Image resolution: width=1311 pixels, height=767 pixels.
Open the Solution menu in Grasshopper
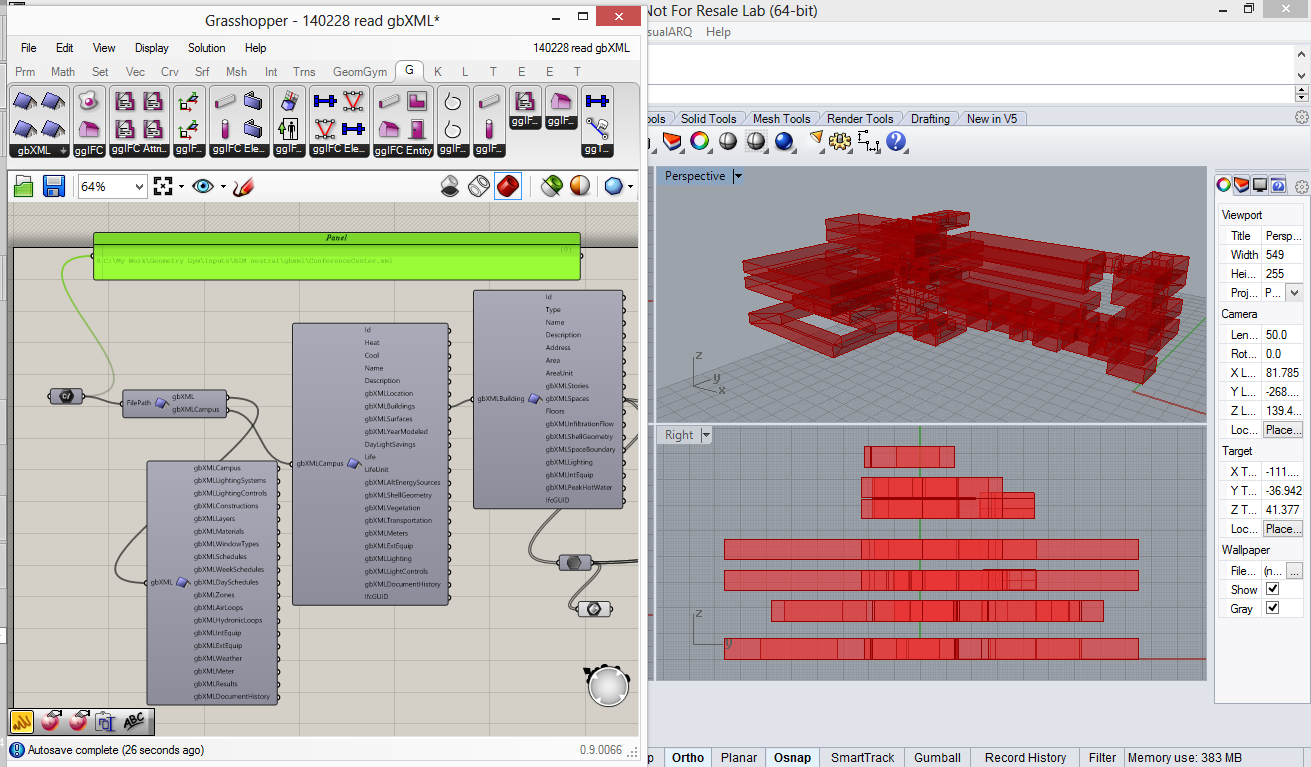(206, 48)
